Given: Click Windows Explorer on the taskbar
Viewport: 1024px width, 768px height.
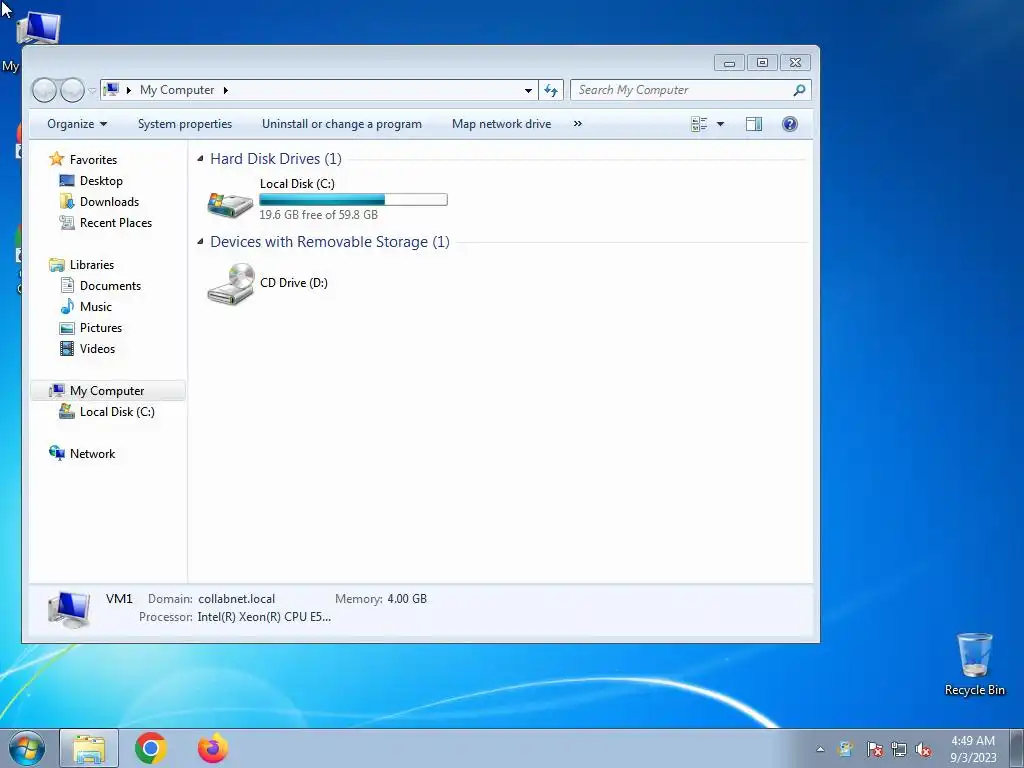Looking at the screenshot, I should [89, 748].
